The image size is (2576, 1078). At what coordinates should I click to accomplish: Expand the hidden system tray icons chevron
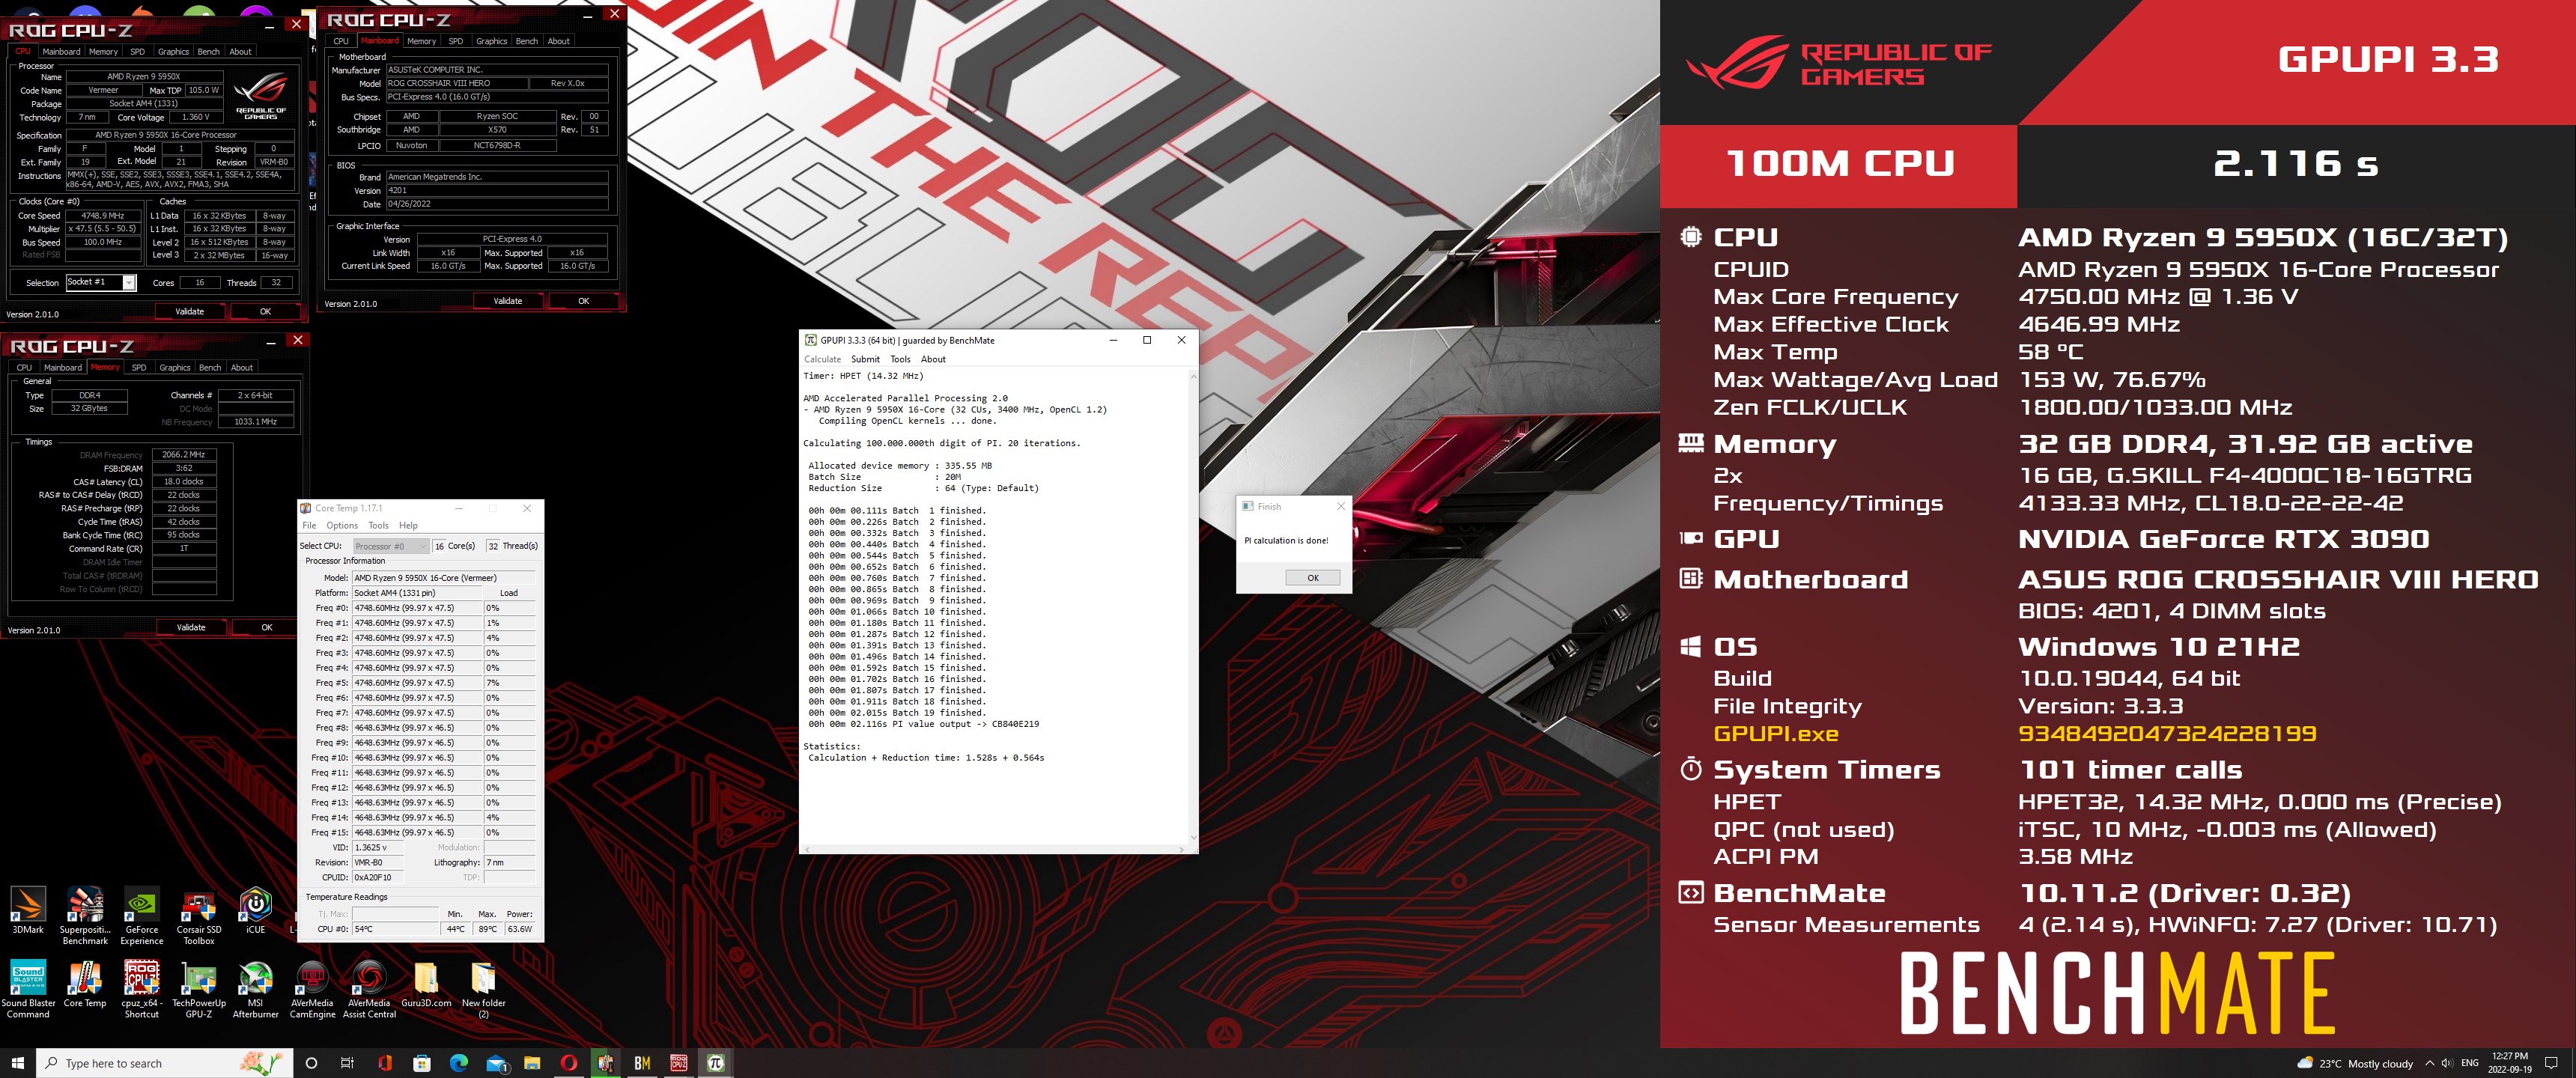[2430, 1063]
